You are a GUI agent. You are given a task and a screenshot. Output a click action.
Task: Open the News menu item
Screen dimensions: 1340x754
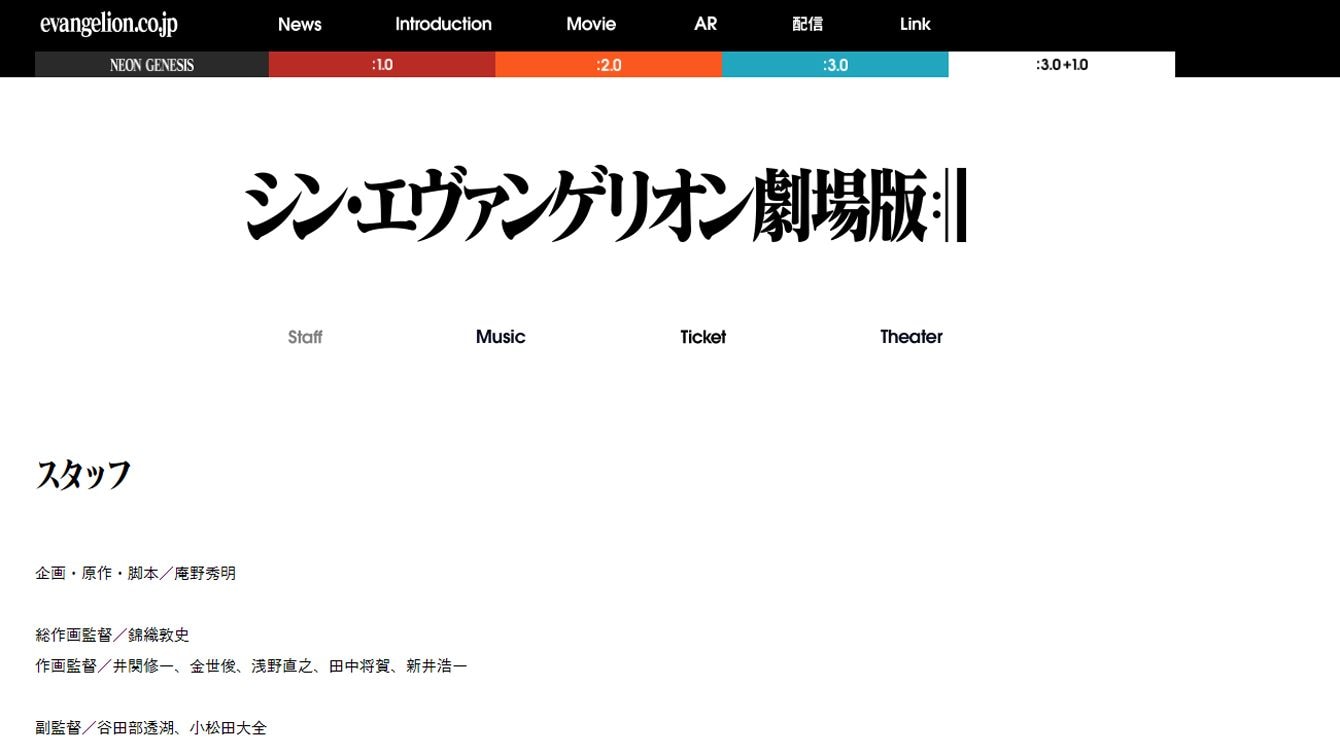point(299,24)
